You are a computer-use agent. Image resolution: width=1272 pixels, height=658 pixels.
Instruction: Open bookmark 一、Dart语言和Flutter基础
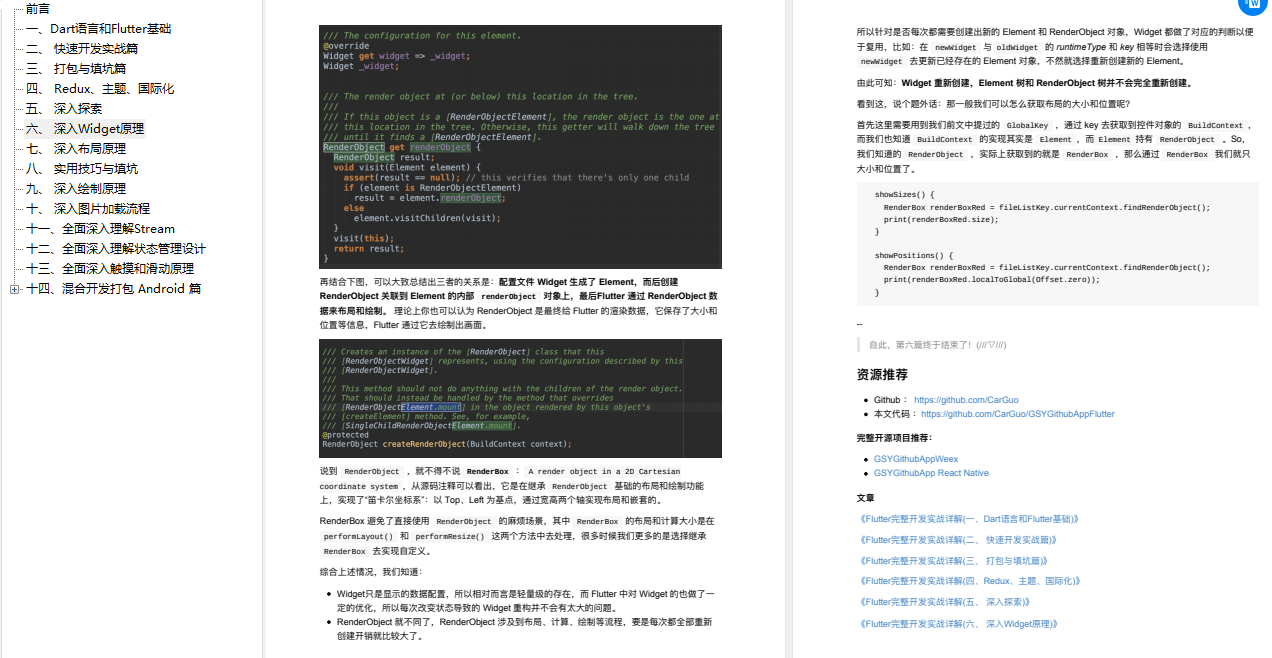(x=98, y=28)
